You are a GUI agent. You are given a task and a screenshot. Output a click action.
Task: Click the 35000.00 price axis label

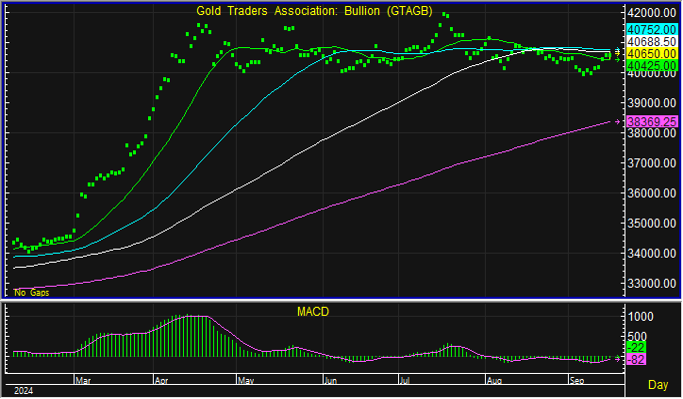click(652, 223)
